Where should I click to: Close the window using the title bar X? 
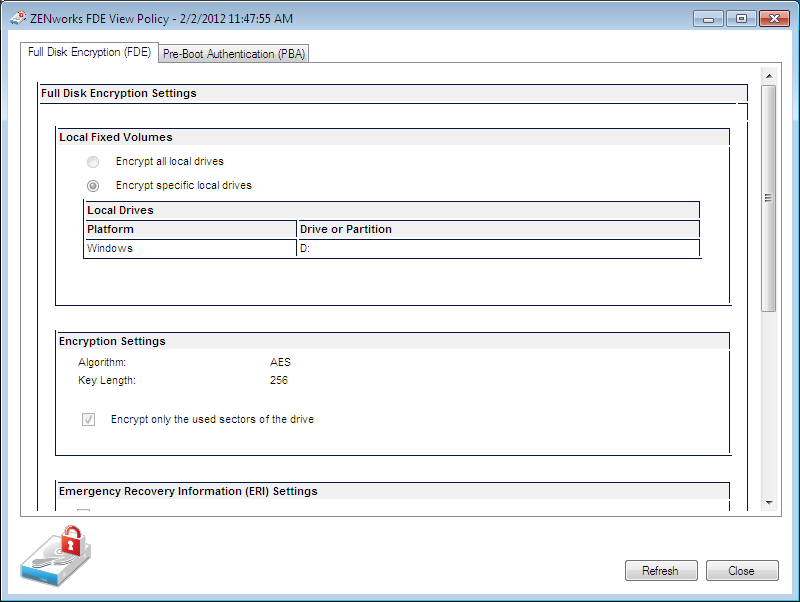pos(773,18)
